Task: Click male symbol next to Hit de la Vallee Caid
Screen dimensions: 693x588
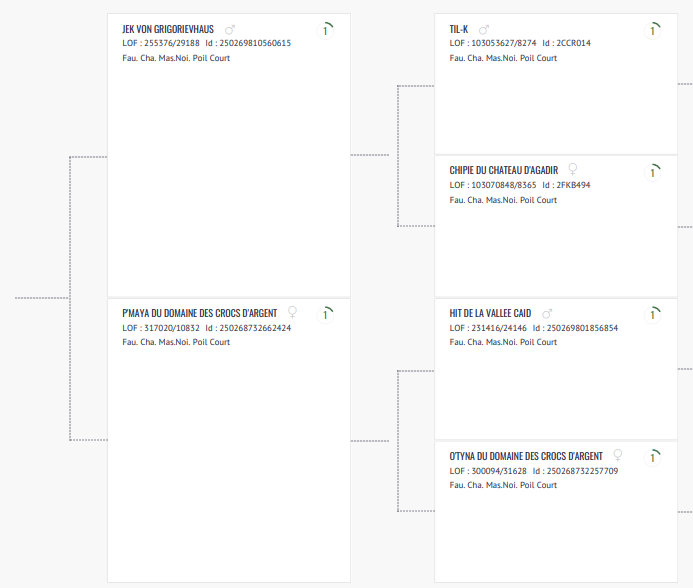Action: click(547, 314)
